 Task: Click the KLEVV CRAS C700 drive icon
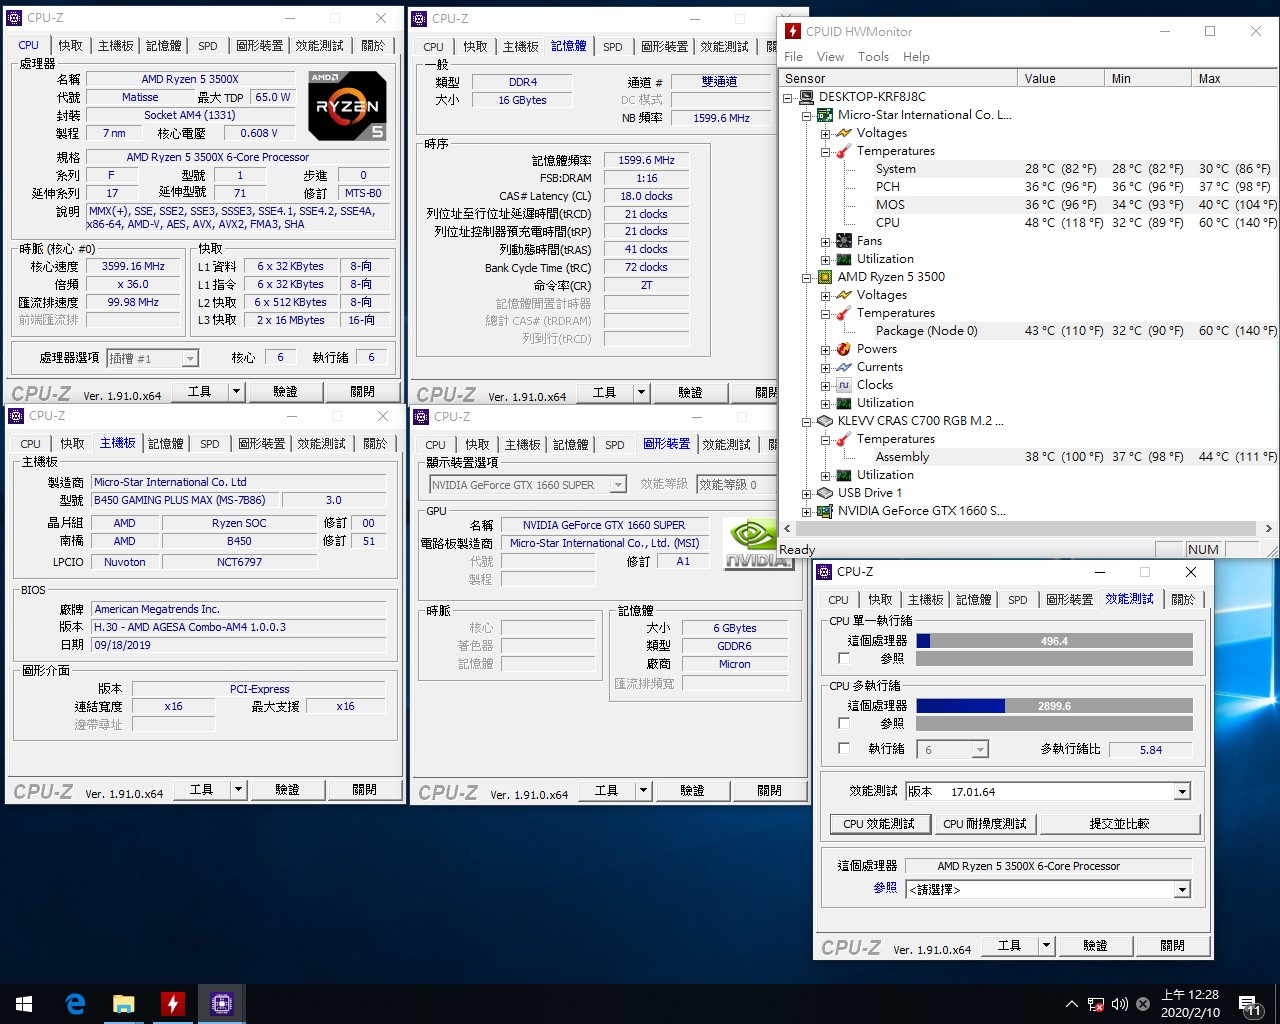coord(825,421)
